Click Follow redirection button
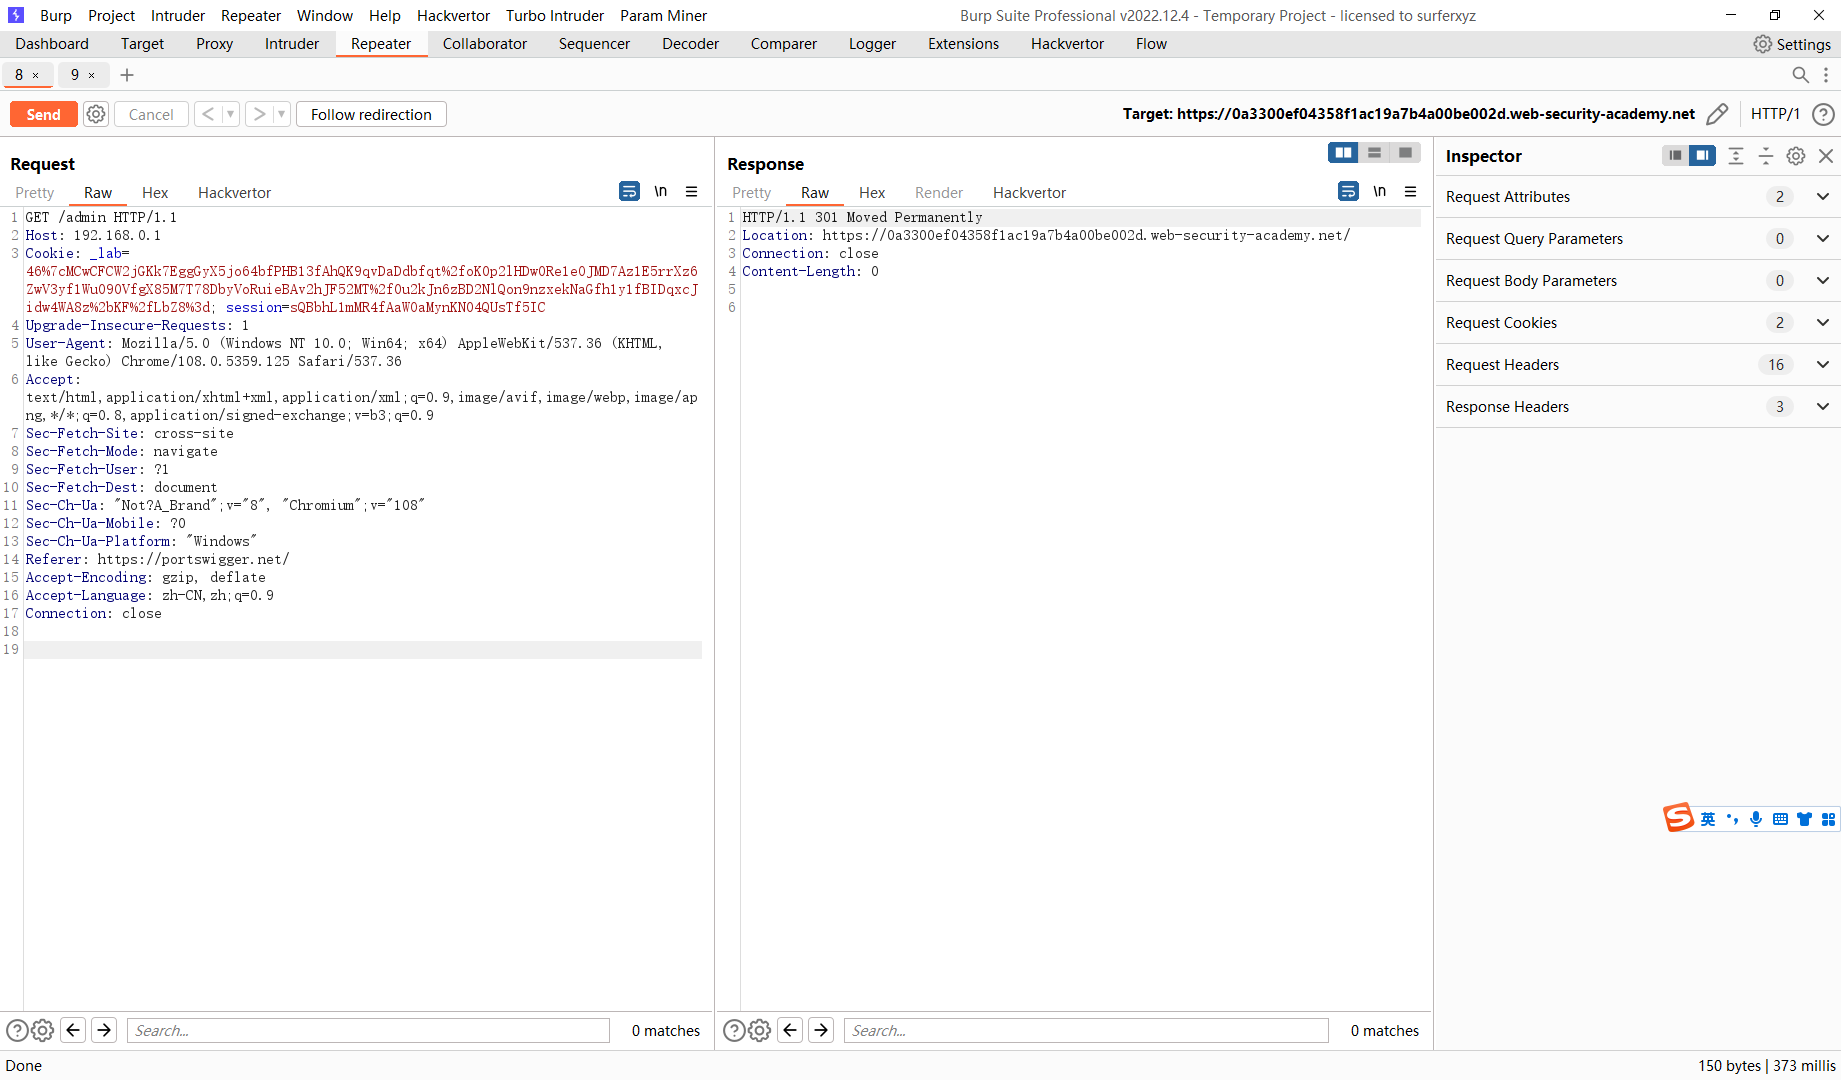 pyautogui.click(x=371, y=114)
